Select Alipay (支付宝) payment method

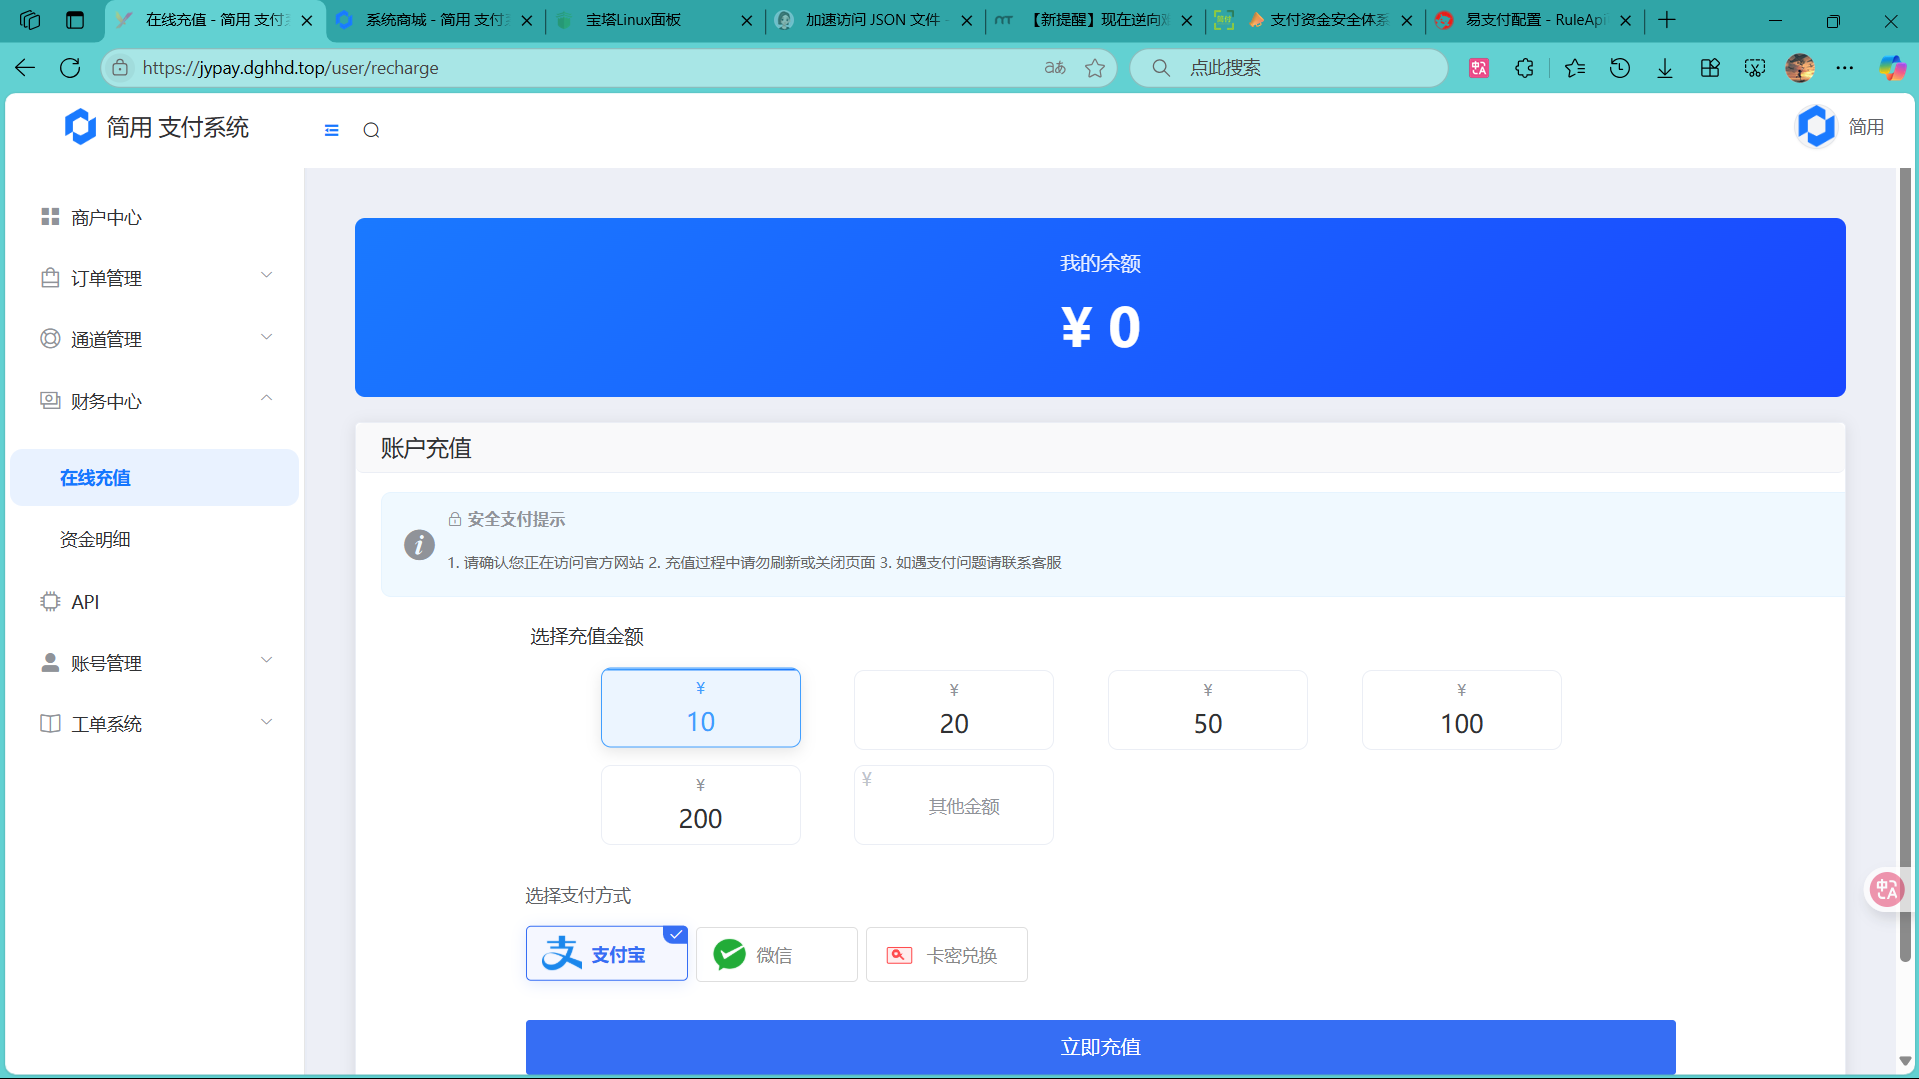pyautogui.click(x=606, y=954)
